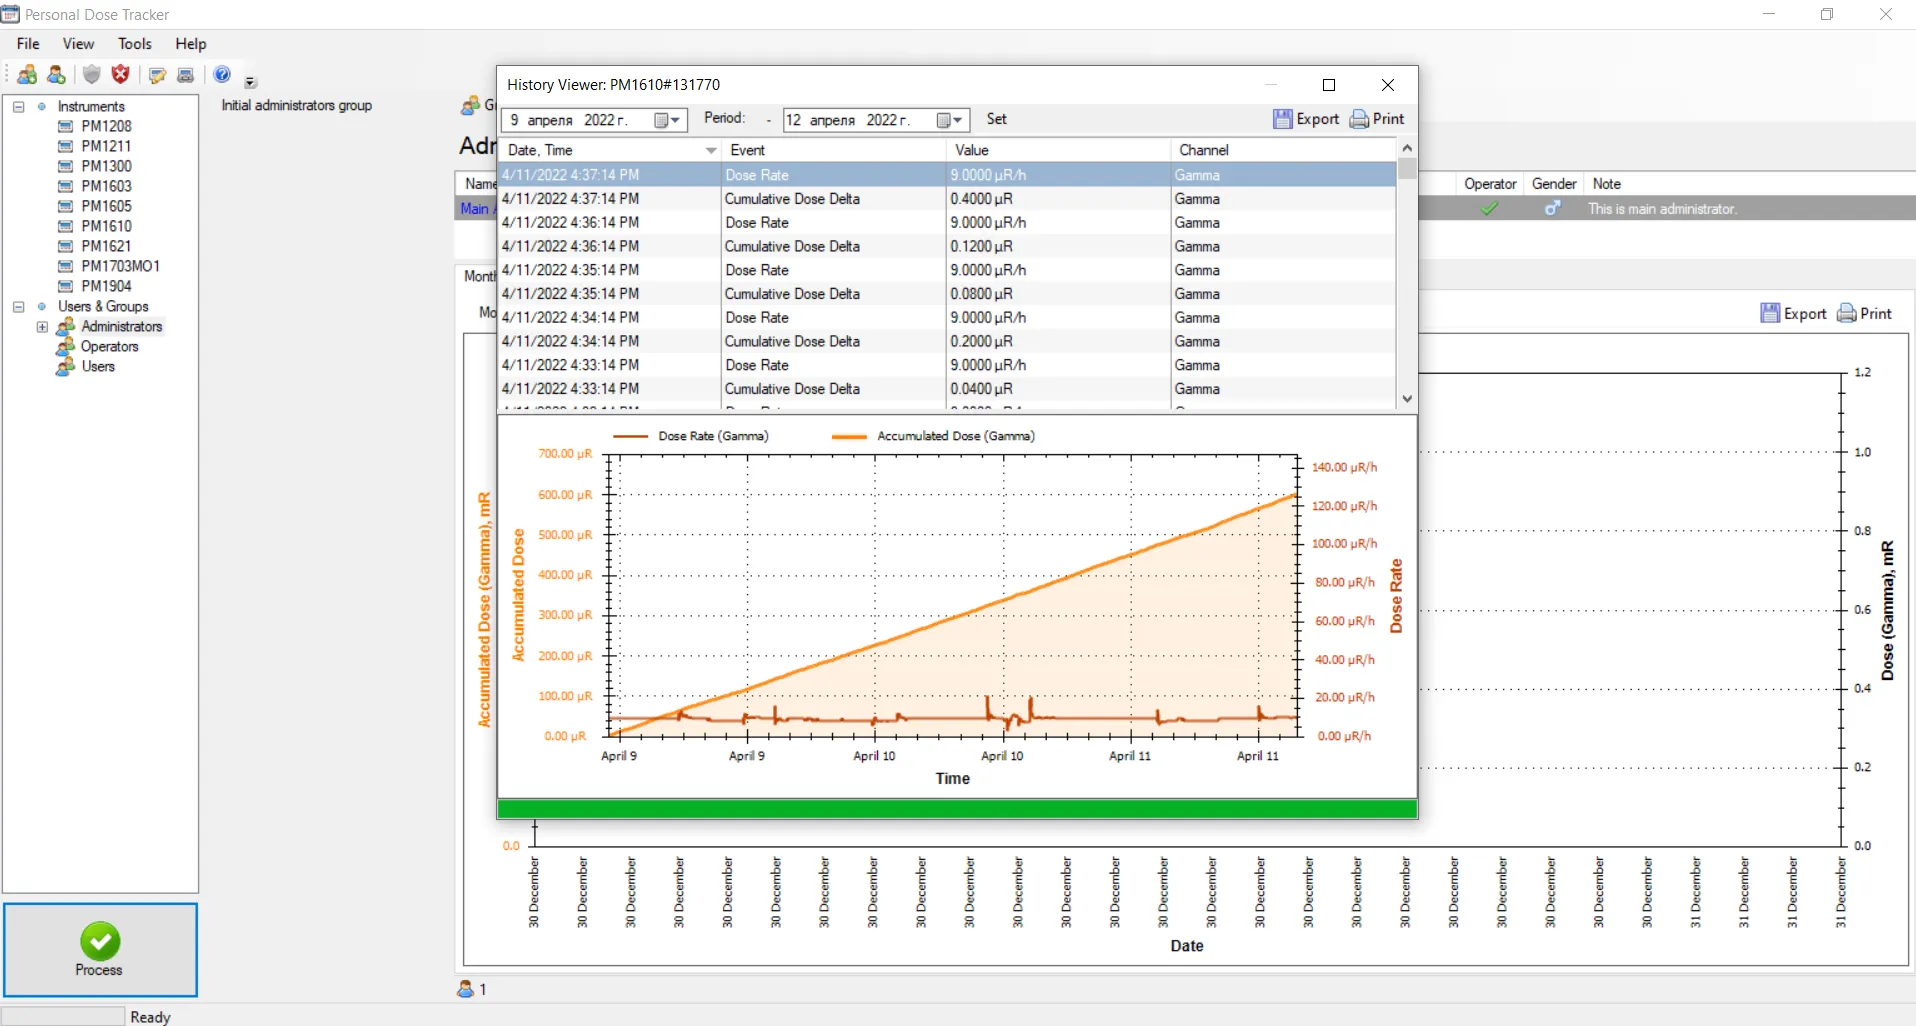Click Dose Rate (Gamma) legend color line

[630, 436]
